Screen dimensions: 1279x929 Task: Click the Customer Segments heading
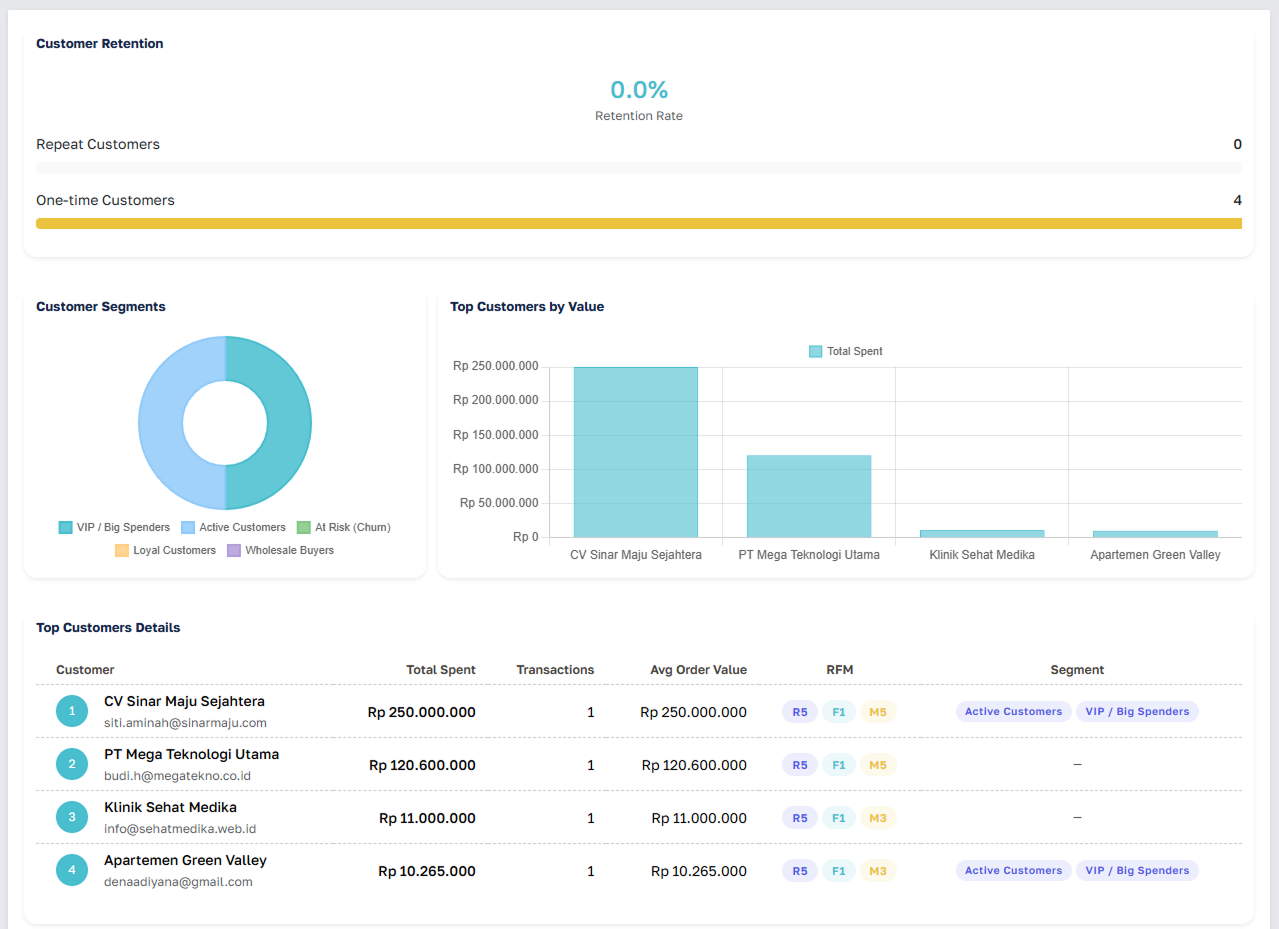pos(101,307)
